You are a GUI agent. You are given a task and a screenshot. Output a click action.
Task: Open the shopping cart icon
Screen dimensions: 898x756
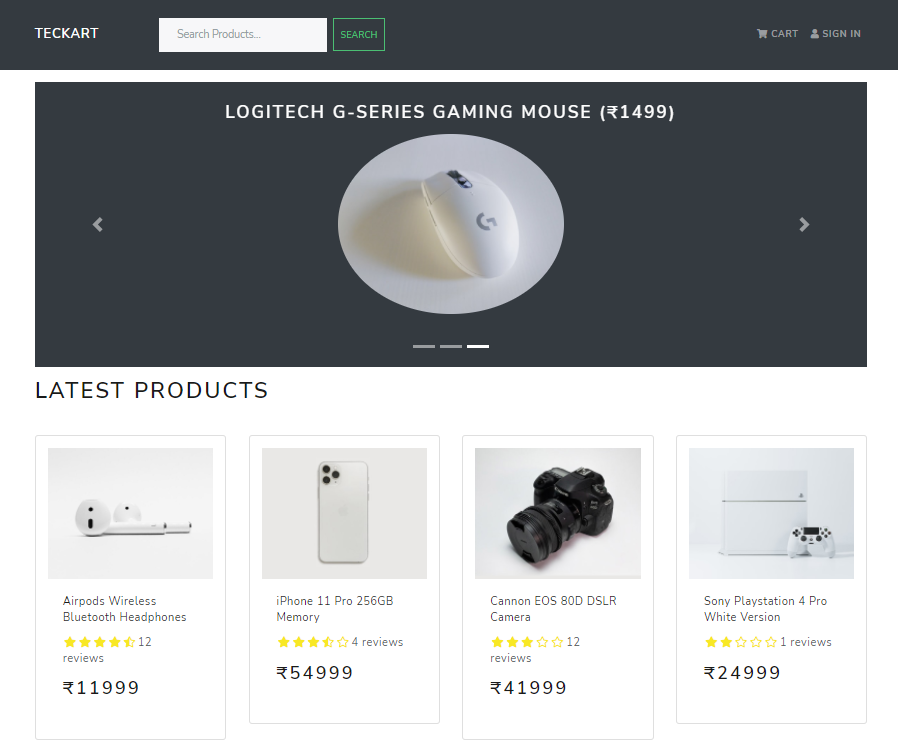762,34
